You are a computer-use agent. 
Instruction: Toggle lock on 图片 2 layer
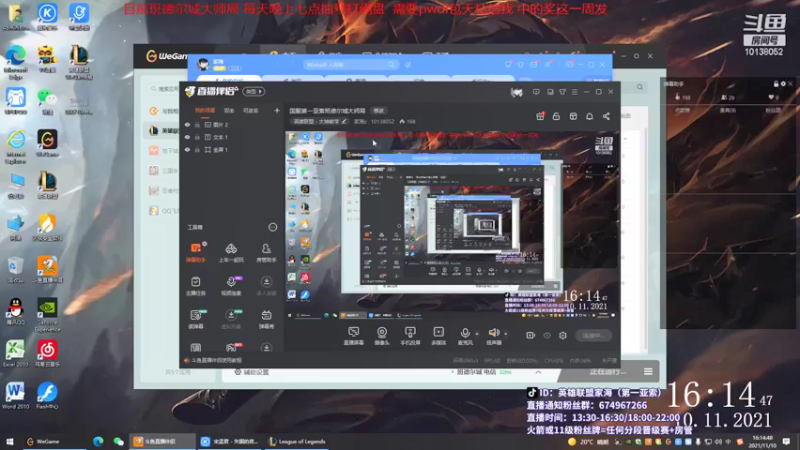click(x=197, y=124)
